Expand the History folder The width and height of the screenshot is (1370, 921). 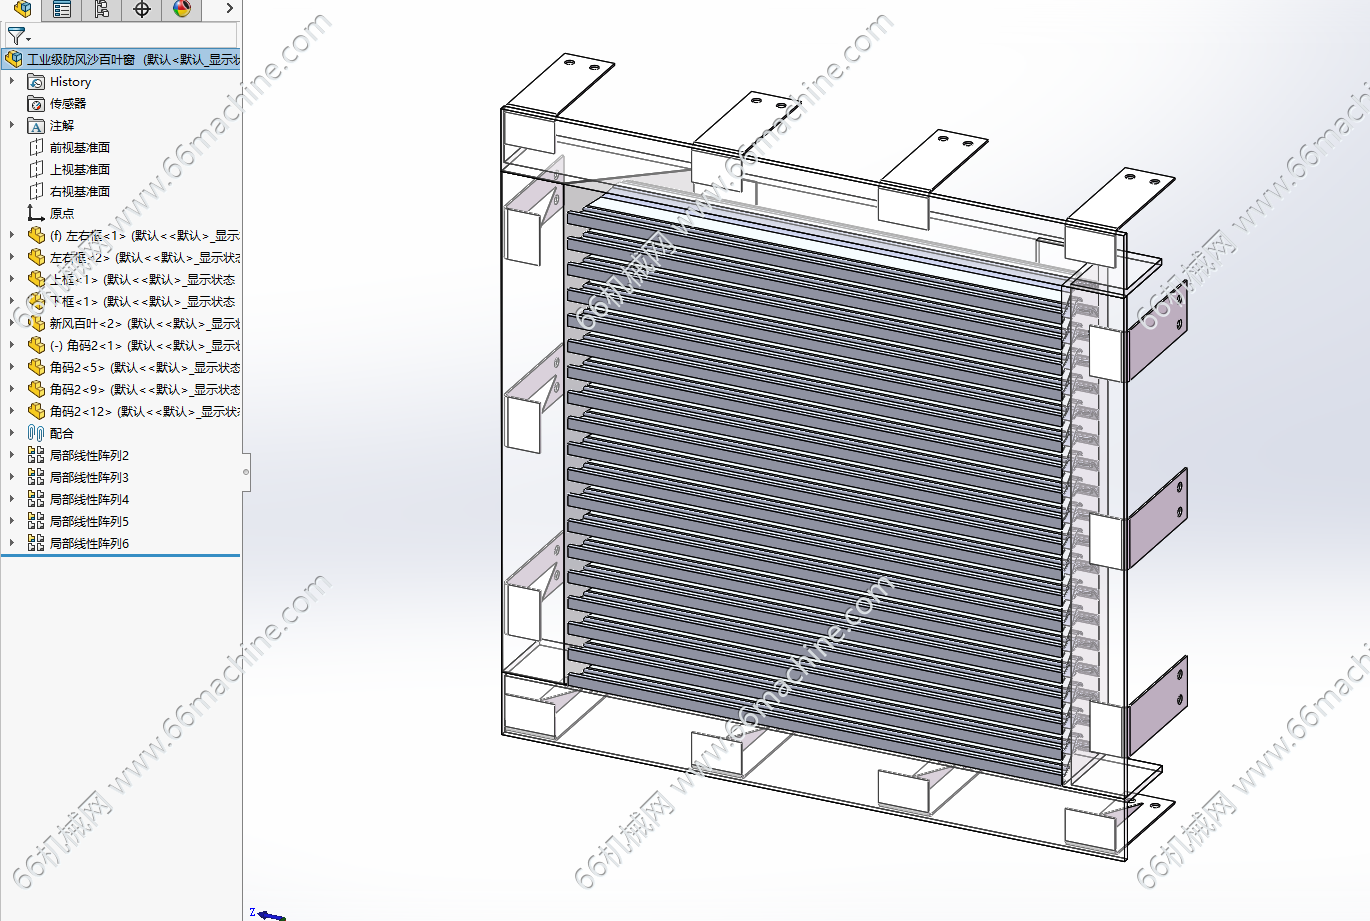click(x=12, y=81)
